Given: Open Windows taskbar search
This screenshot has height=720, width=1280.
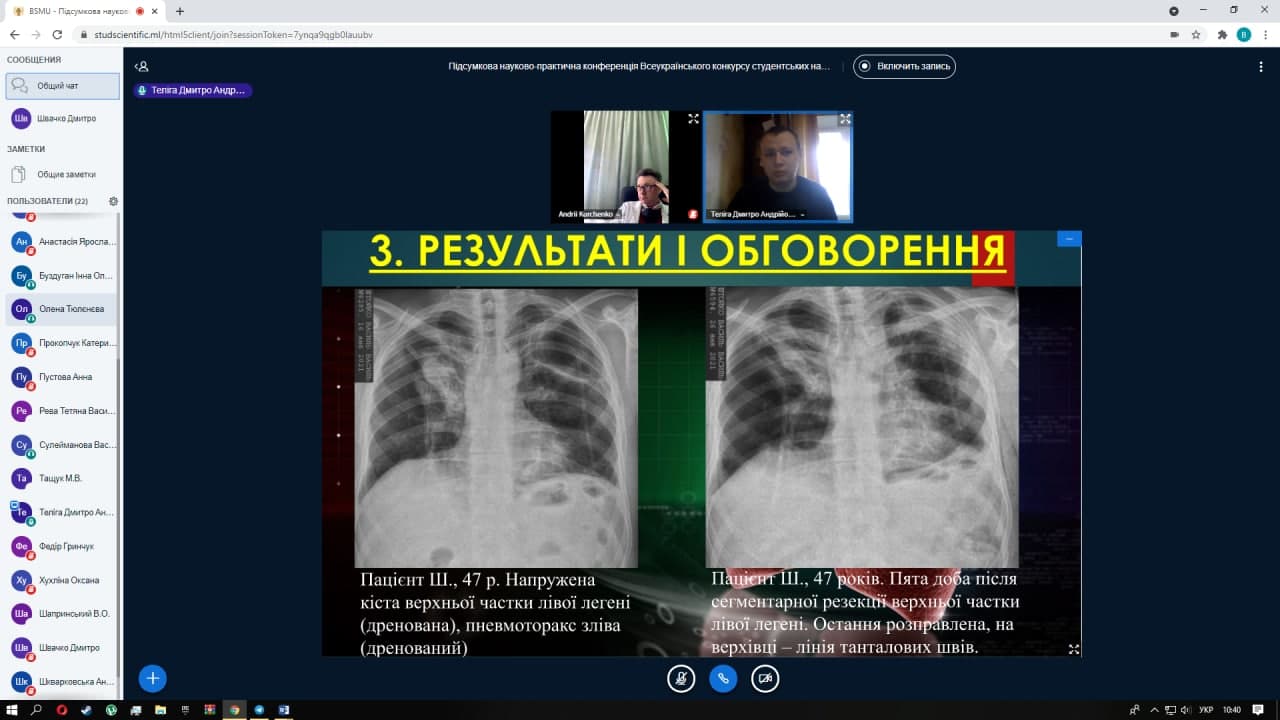Looking at the screenshot, I should tap(36, 710).
